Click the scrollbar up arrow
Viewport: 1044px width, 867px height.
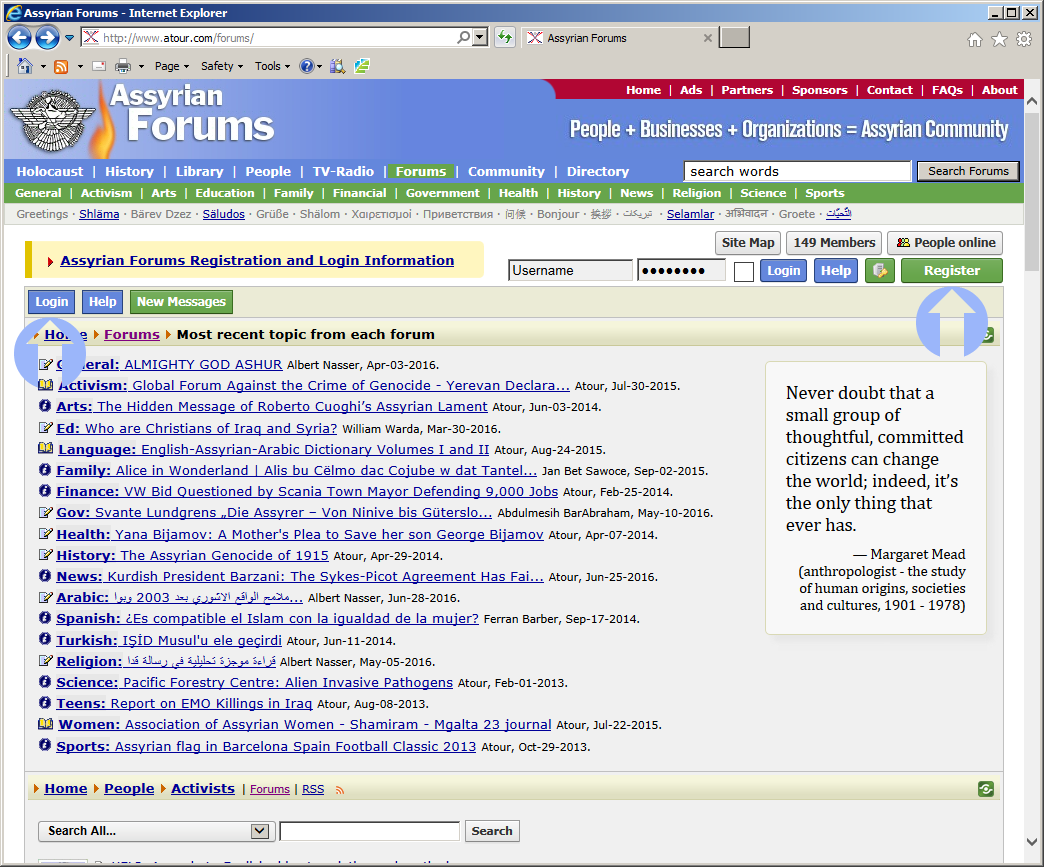coord(1031,101)
